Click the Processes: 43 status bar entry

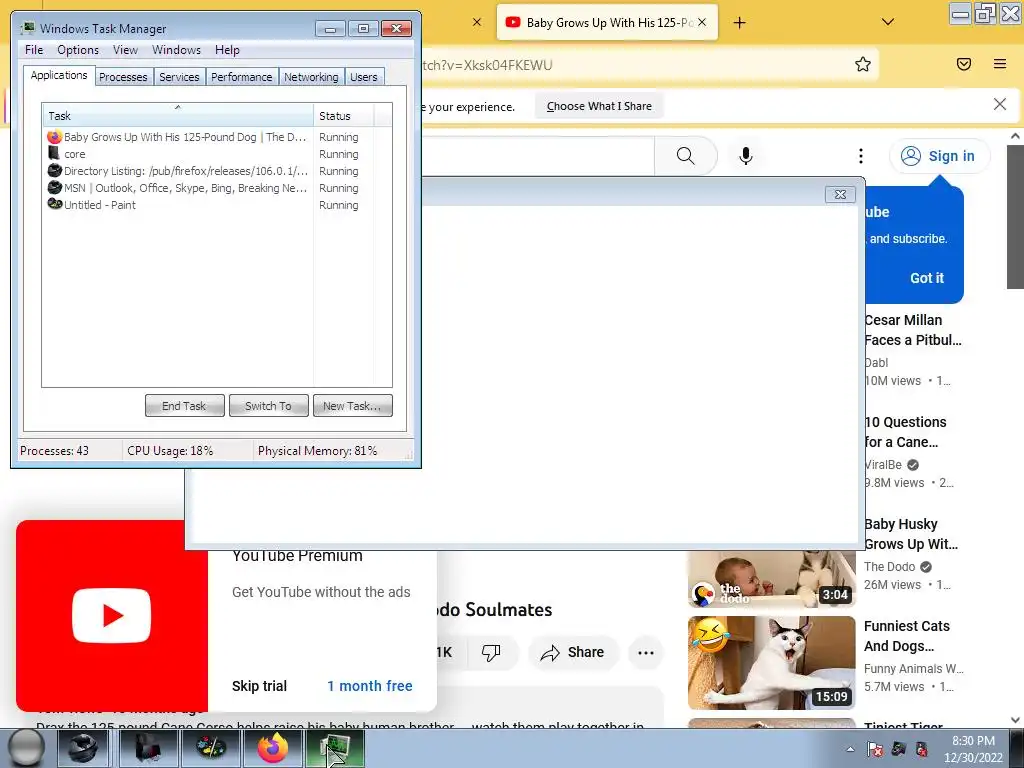click(54, 451)
